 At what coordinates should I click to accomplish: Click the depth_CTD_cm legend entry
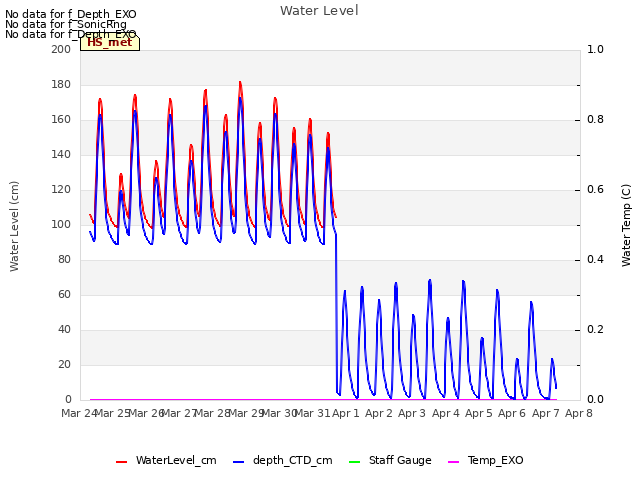point(283,460)
